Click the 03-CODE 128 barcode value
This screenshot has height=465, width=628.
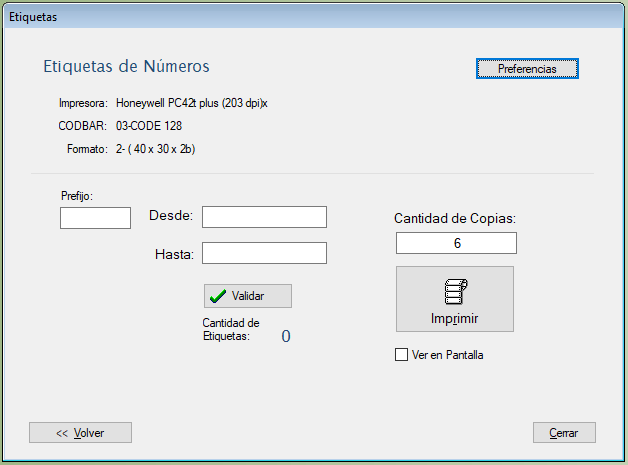149,126
